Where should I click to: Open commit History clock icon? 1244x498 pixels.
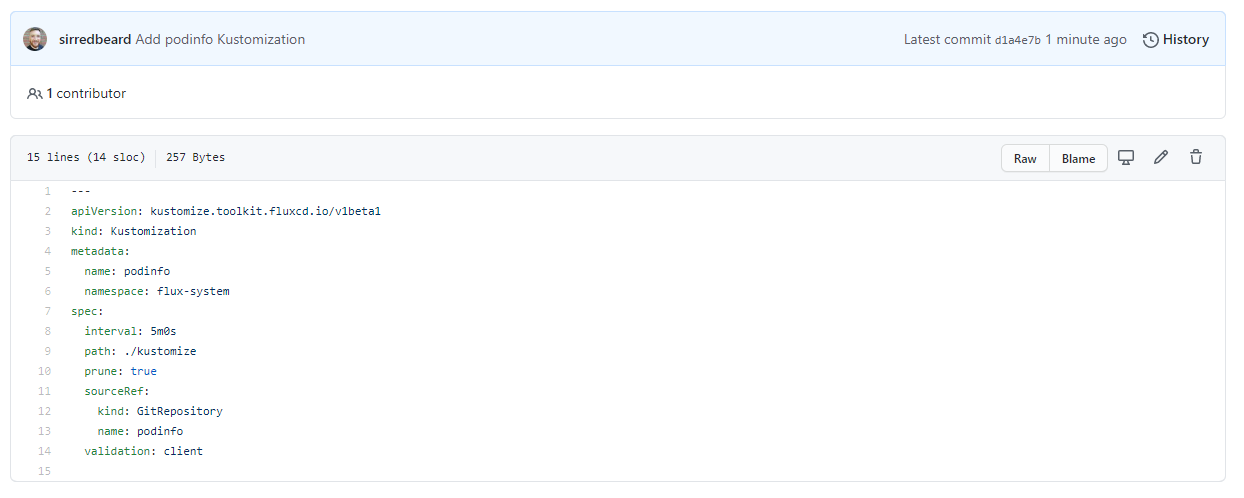click(1151, 40)
